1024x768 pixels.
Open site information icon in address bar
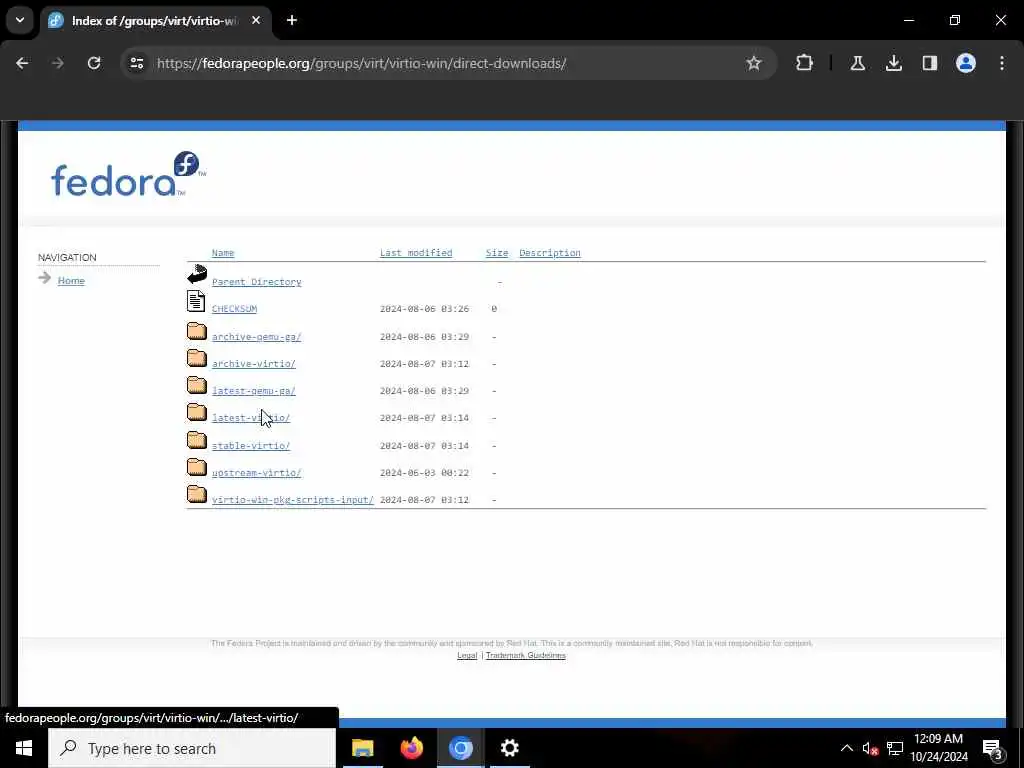click(x=136, y=63)
